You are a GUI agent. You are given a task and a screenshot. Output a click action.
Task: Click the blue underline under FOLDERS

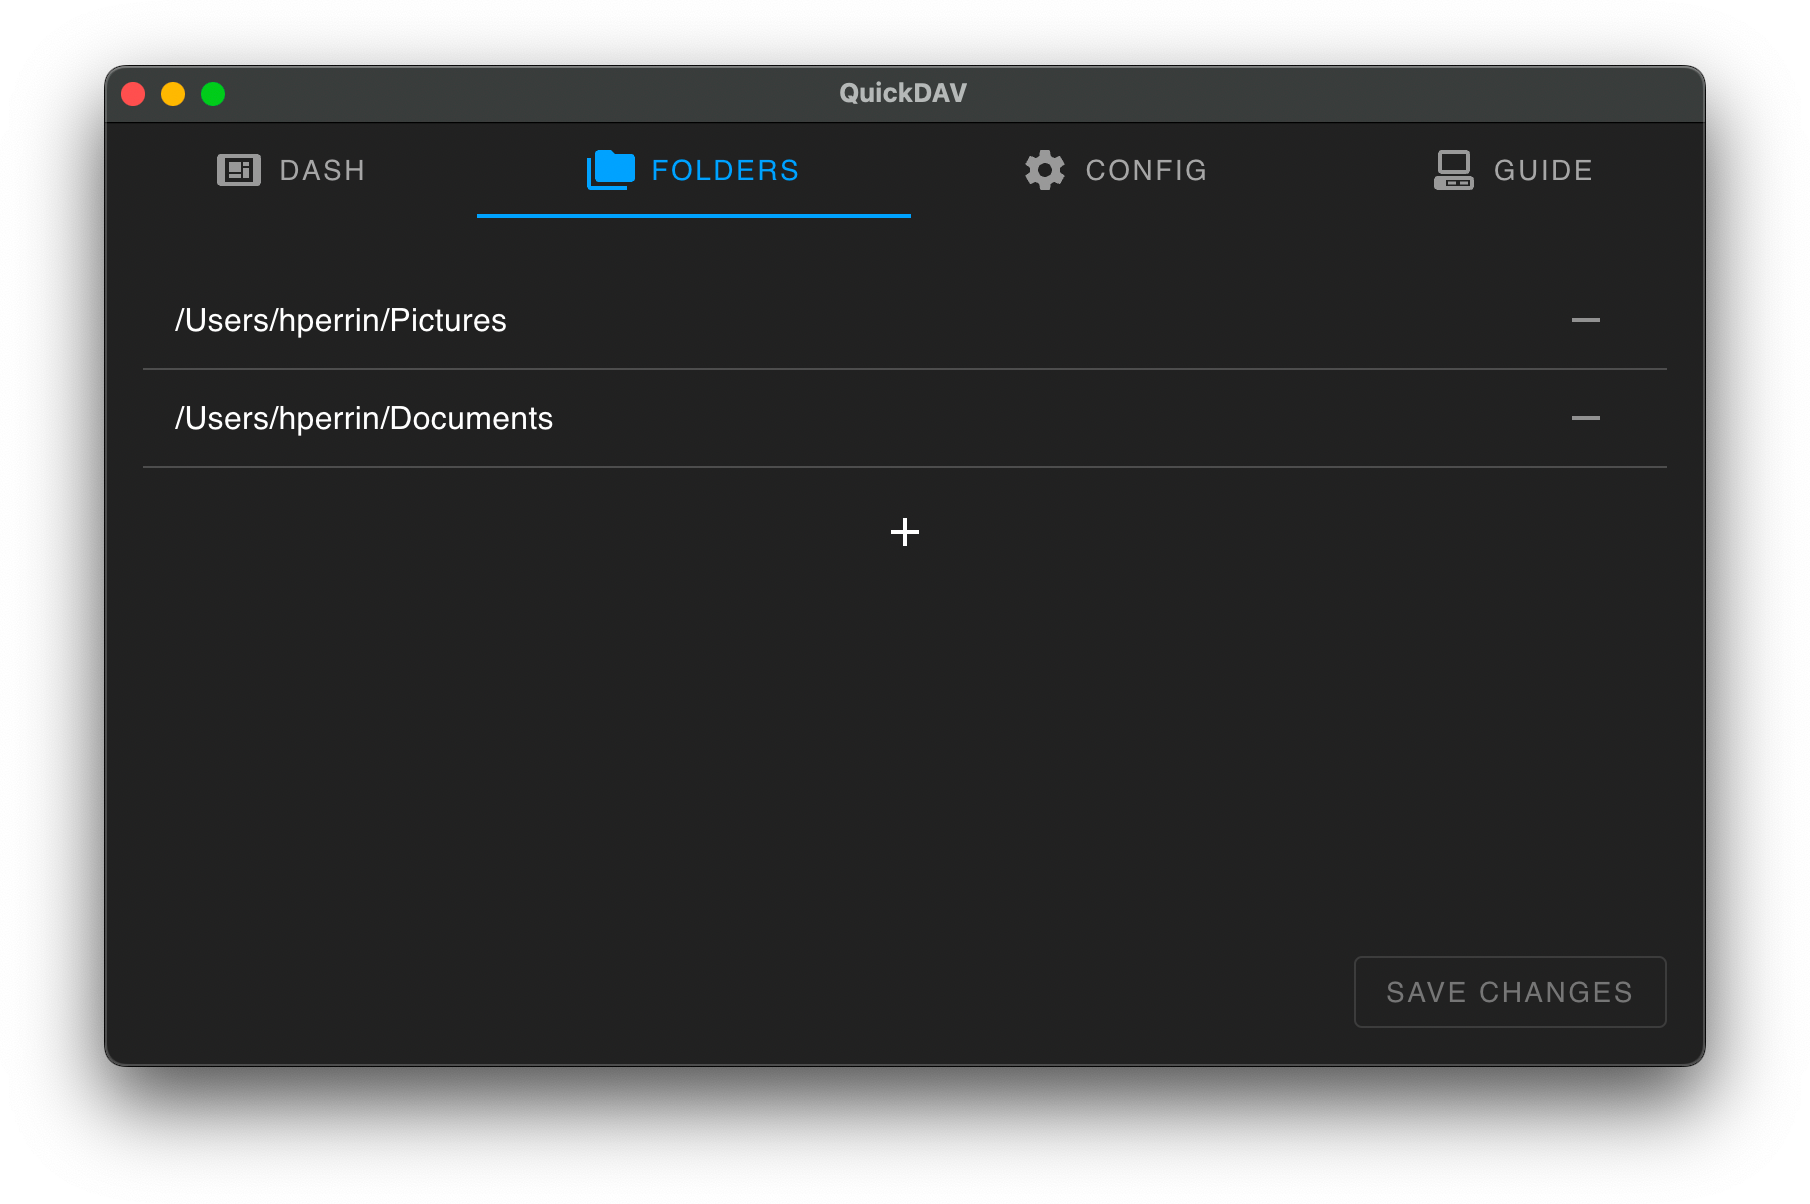692,215
